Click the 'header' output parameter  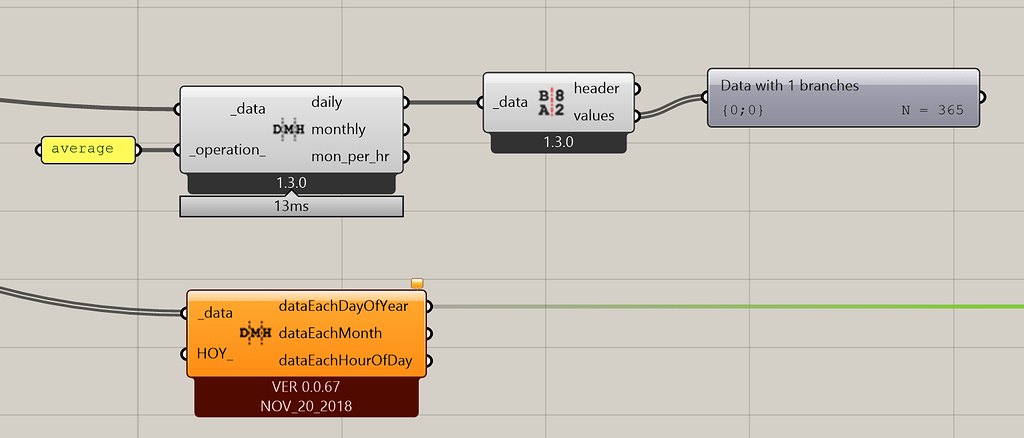pyautogui.click(x=596, y=88)
